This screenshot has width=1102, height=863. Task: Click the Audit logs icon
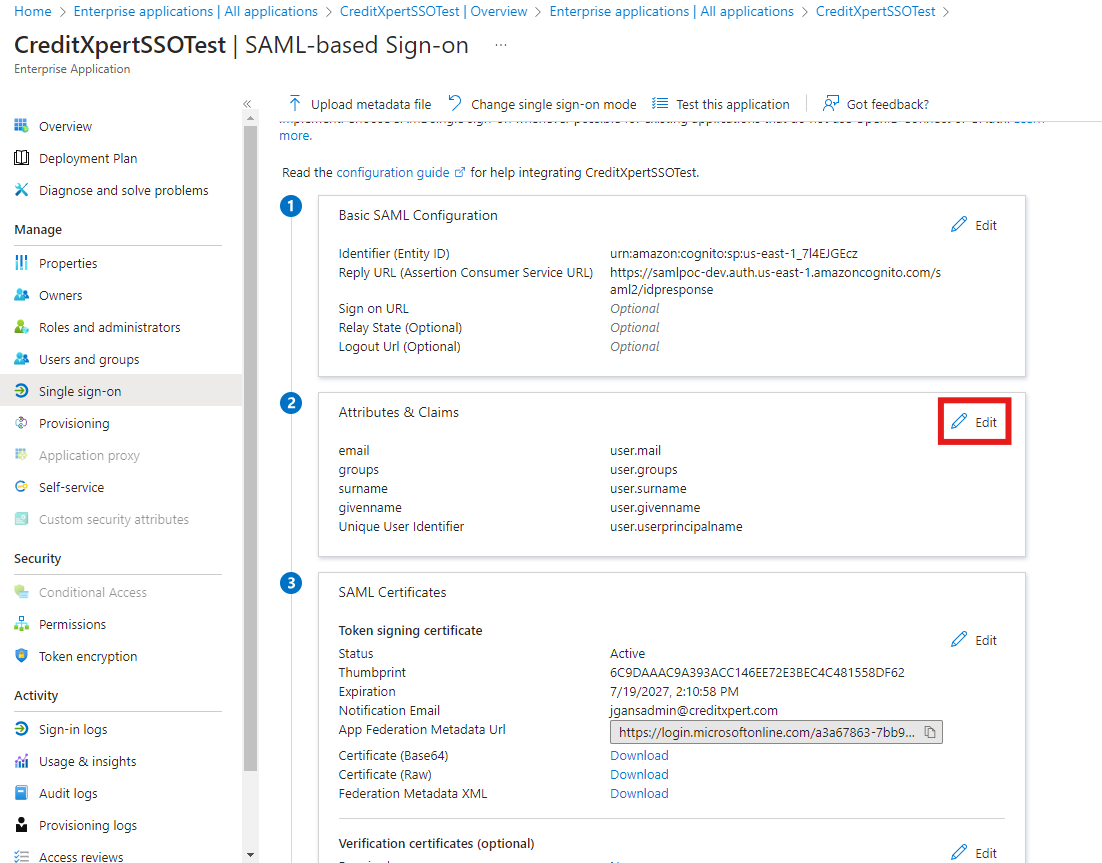(22, 793)
